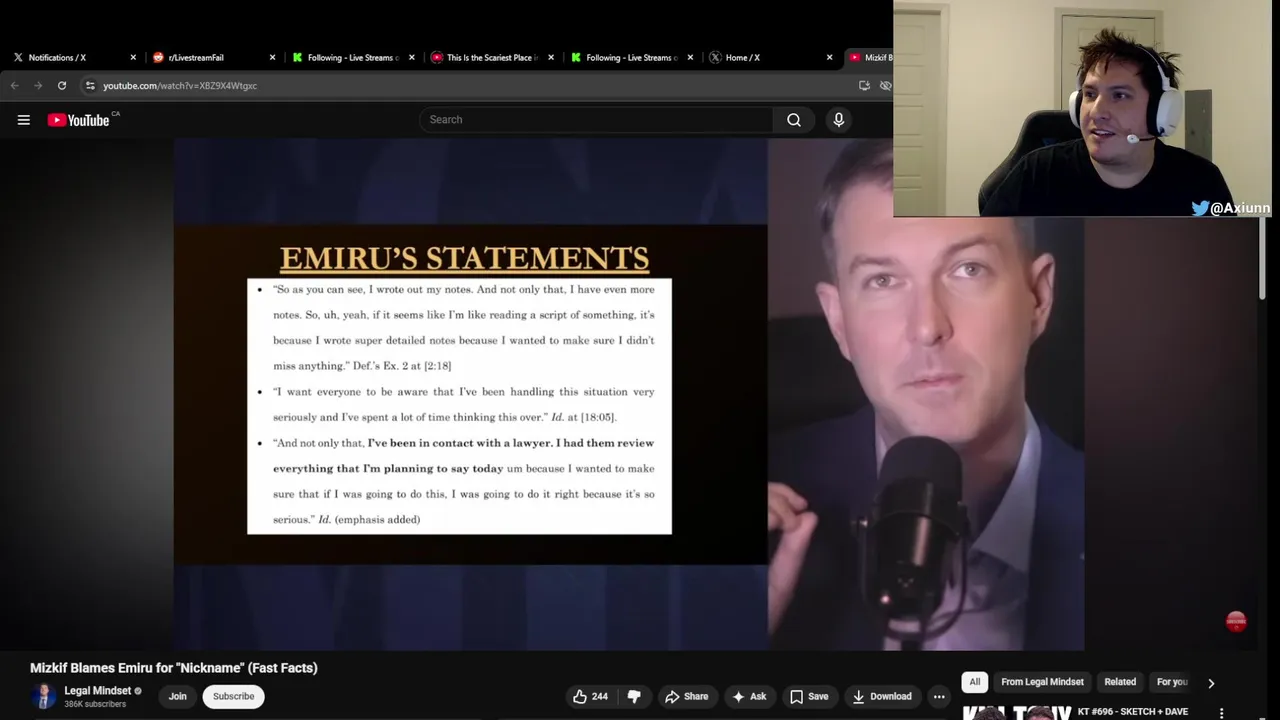Click the address bar URL
Viewport: 1280px width, 720px height.
click(x=180, y=86)
